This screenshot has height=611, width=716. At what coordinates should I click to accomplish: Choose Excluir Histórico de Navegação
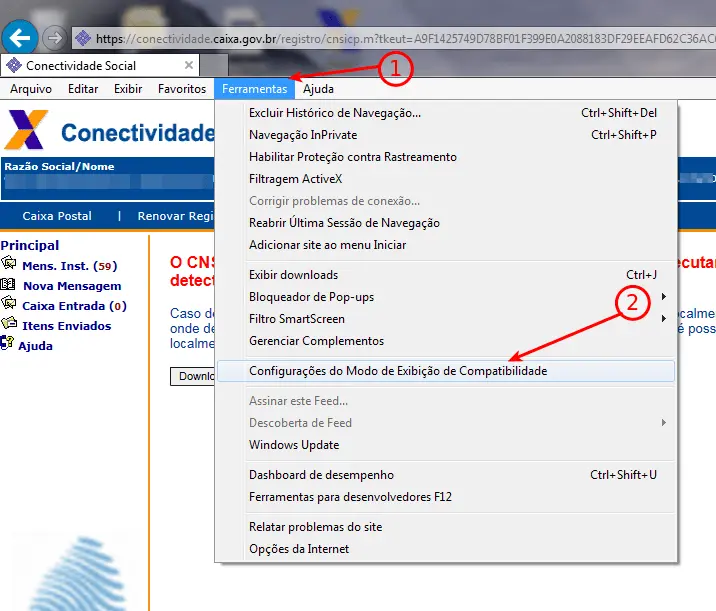click(x=446, y=113)
